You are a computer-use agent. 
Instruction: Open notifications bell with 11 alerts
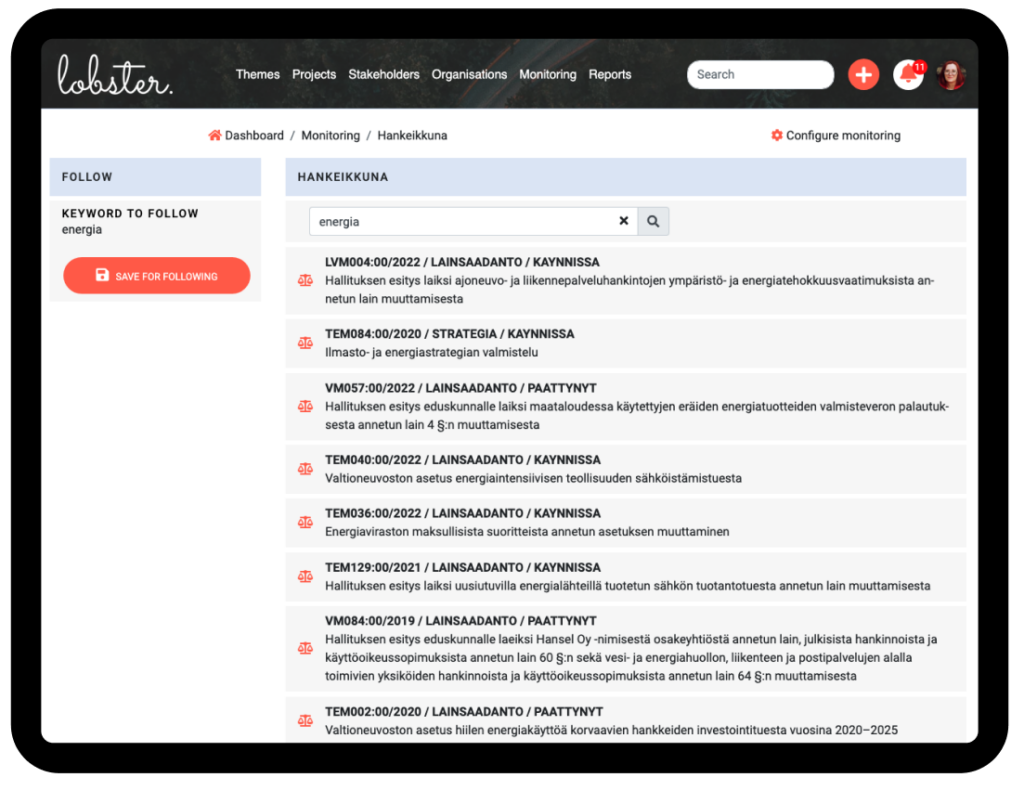(908, 74)
